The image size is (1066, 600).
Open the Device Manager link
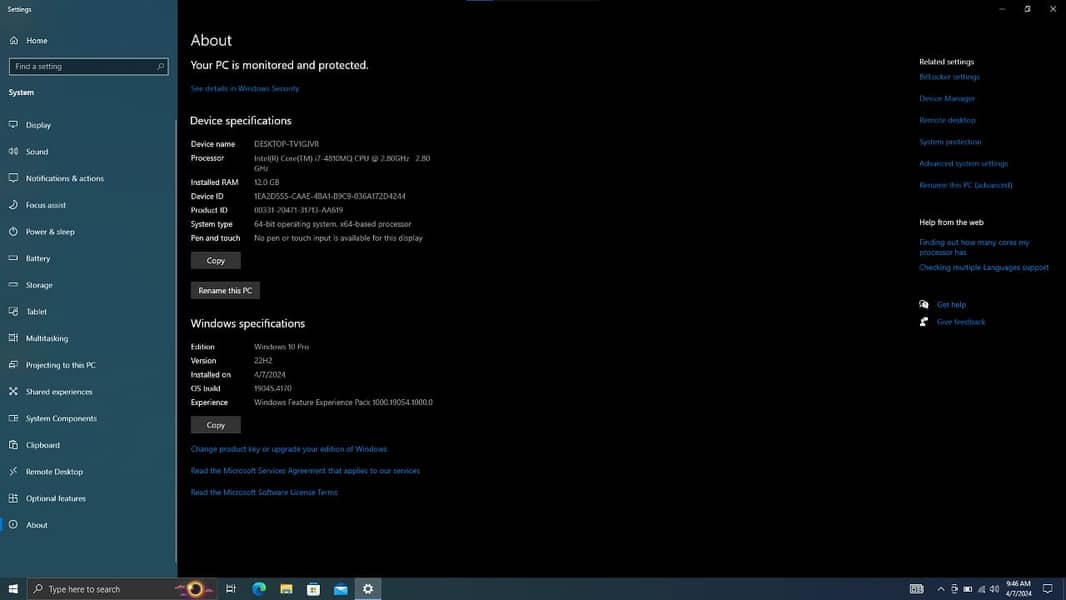[x=947, y=99]
